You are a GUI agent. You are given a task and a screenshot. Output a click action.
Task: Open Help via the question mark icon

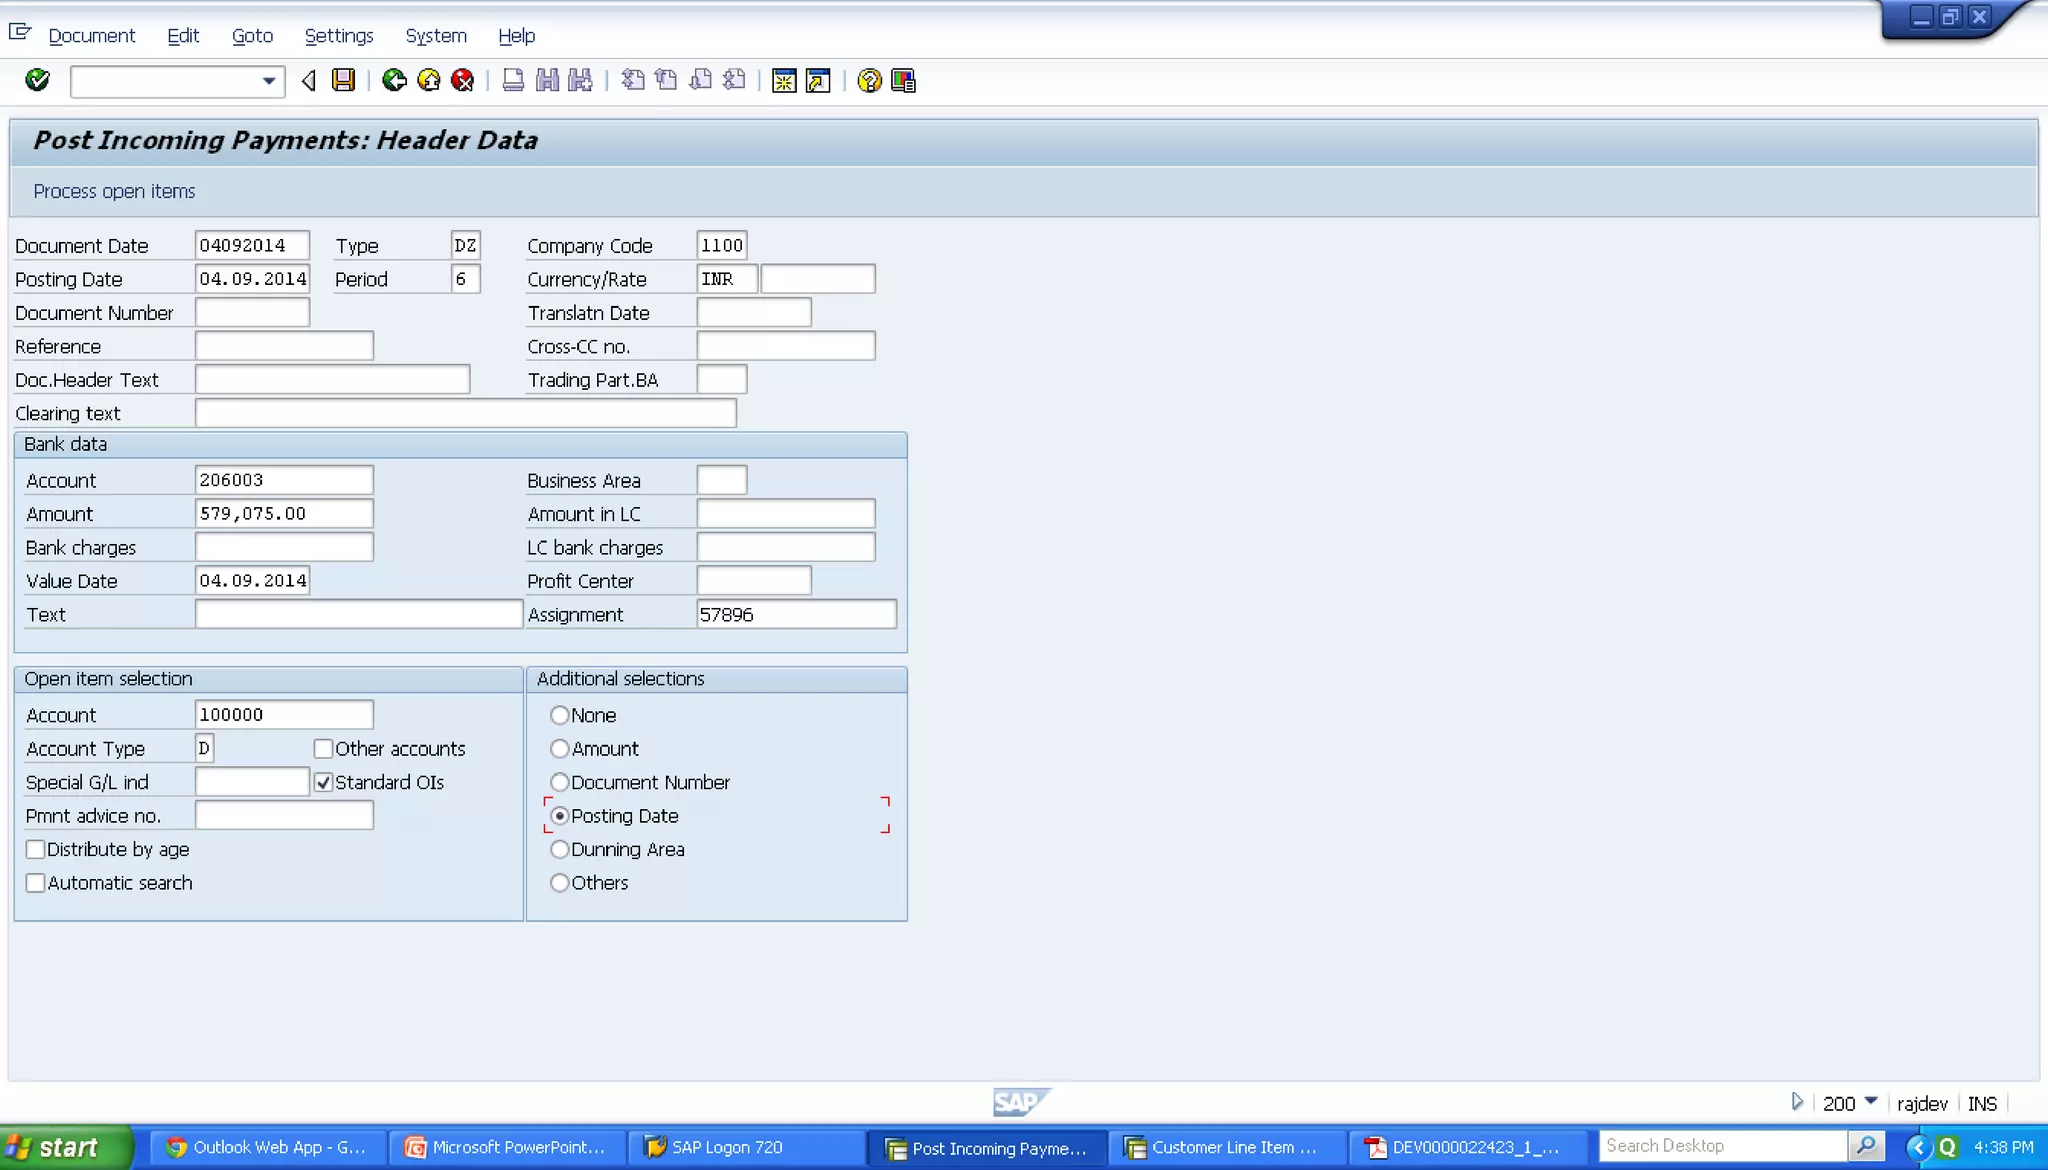pos(869,80)
